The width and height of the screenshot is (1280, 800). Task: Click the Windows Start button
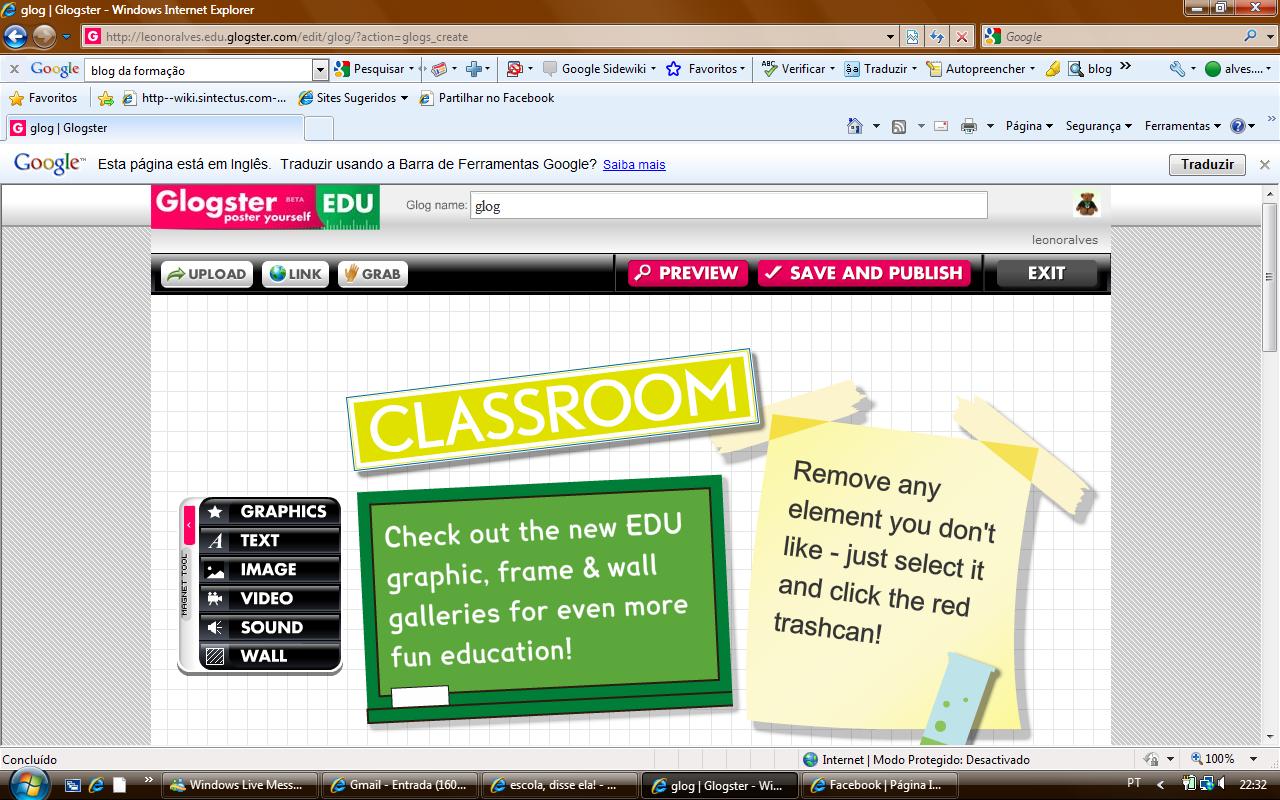[26, 784]
